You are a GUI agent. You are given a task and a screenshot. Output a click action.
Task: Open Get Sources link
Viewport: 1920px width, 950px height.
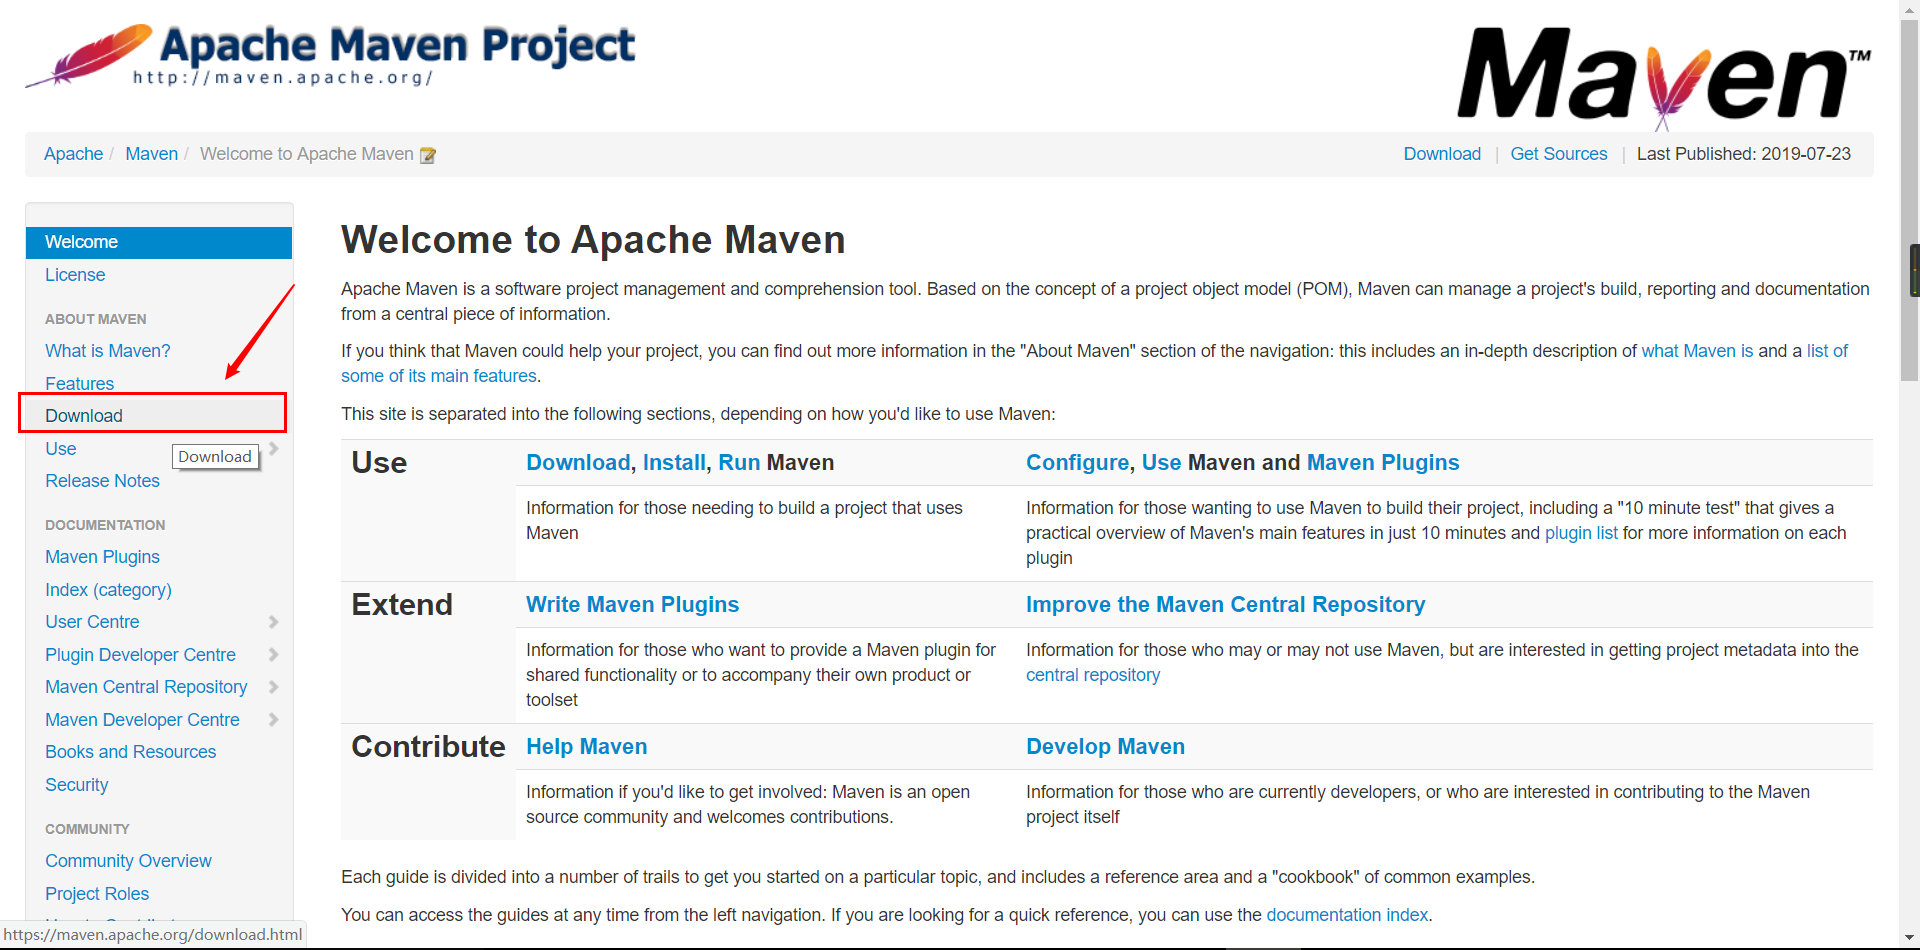point(1558,154)
